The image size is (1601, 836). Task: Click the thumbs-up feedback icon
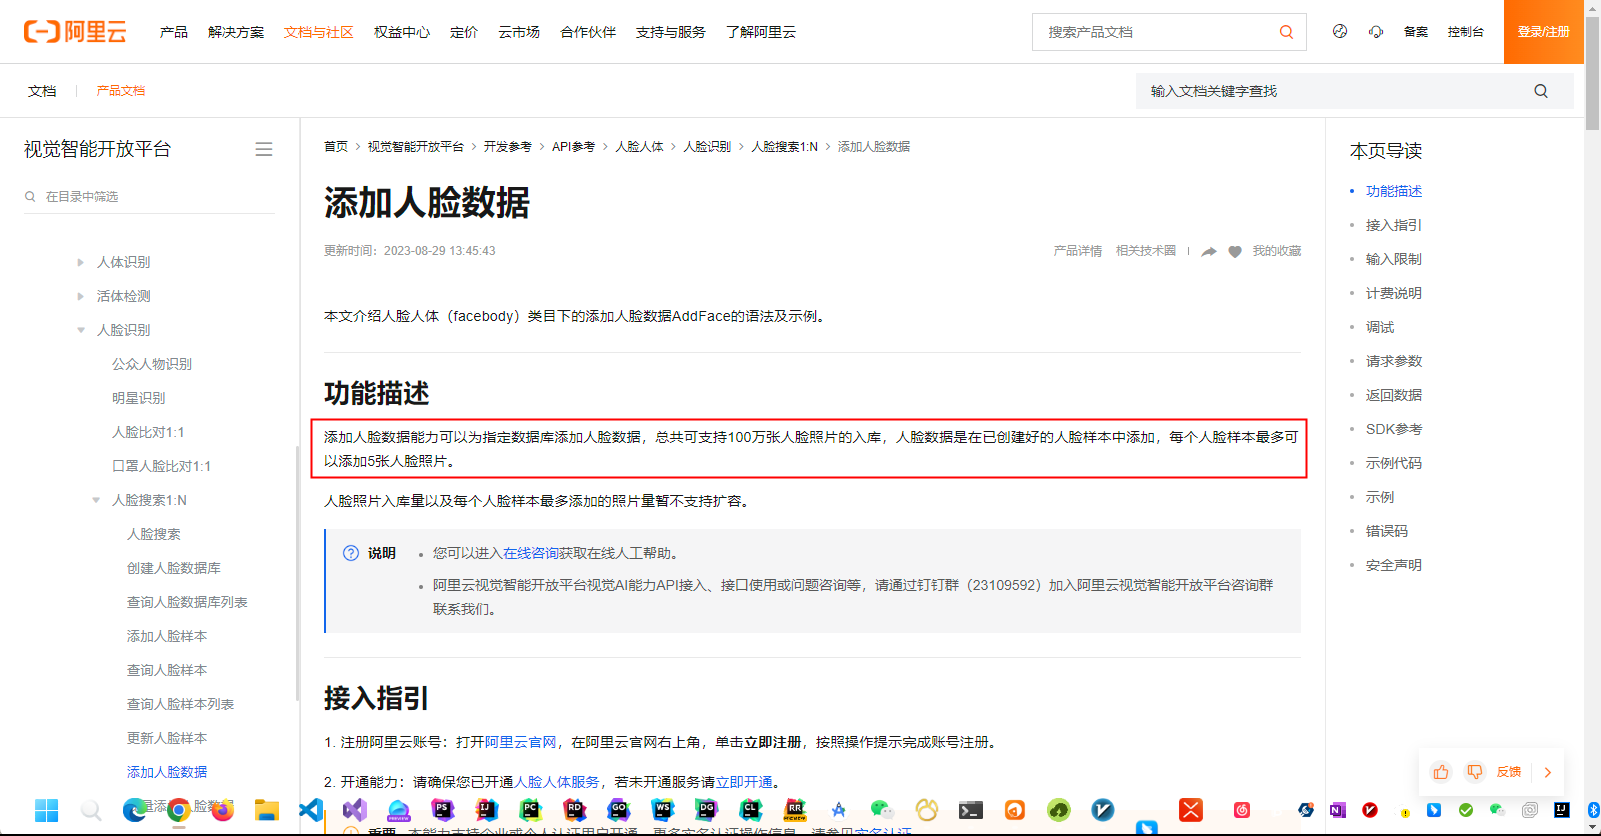[x=1441, y=772]
